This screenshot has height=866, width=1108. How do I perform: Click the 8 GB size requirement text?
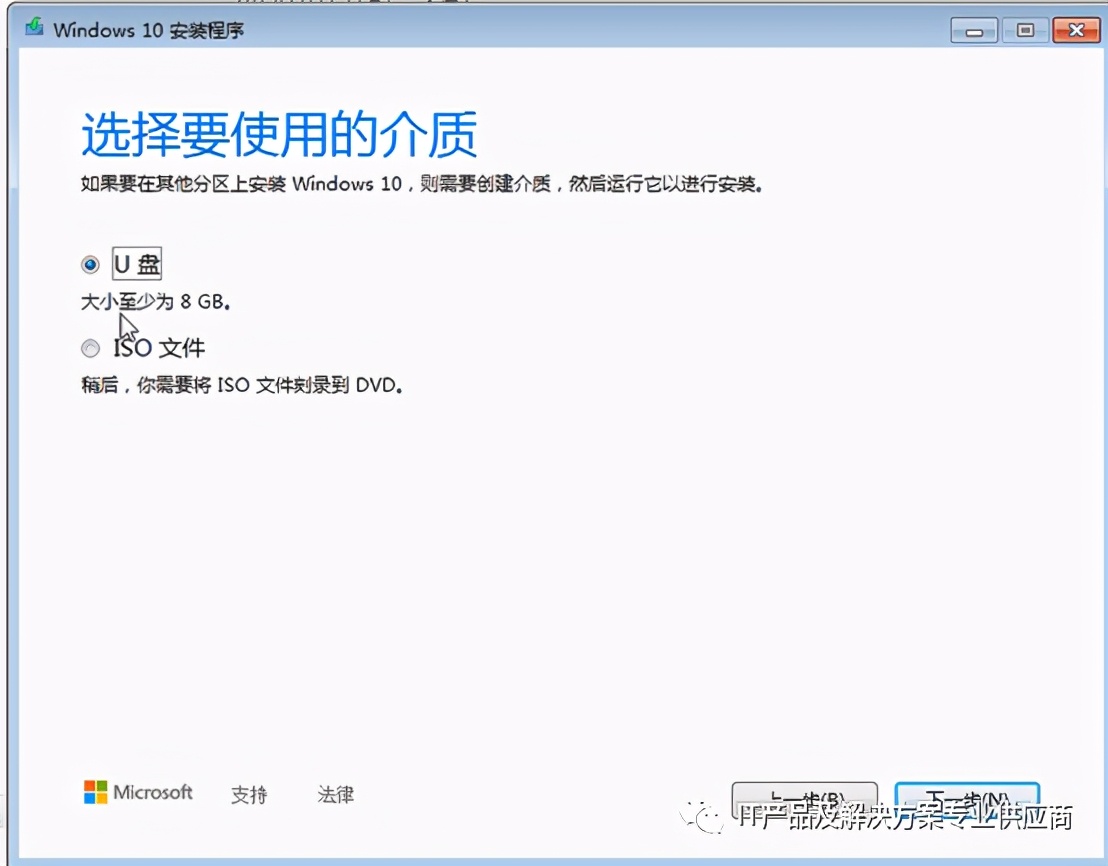pyautogui.click(x=153, y=301)
